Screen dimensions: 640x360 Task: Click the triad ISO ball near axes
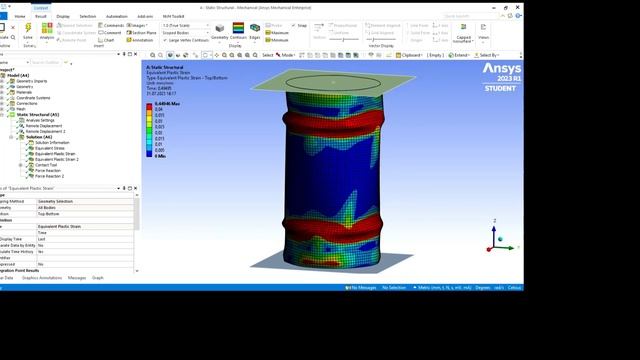coord(500,239)
